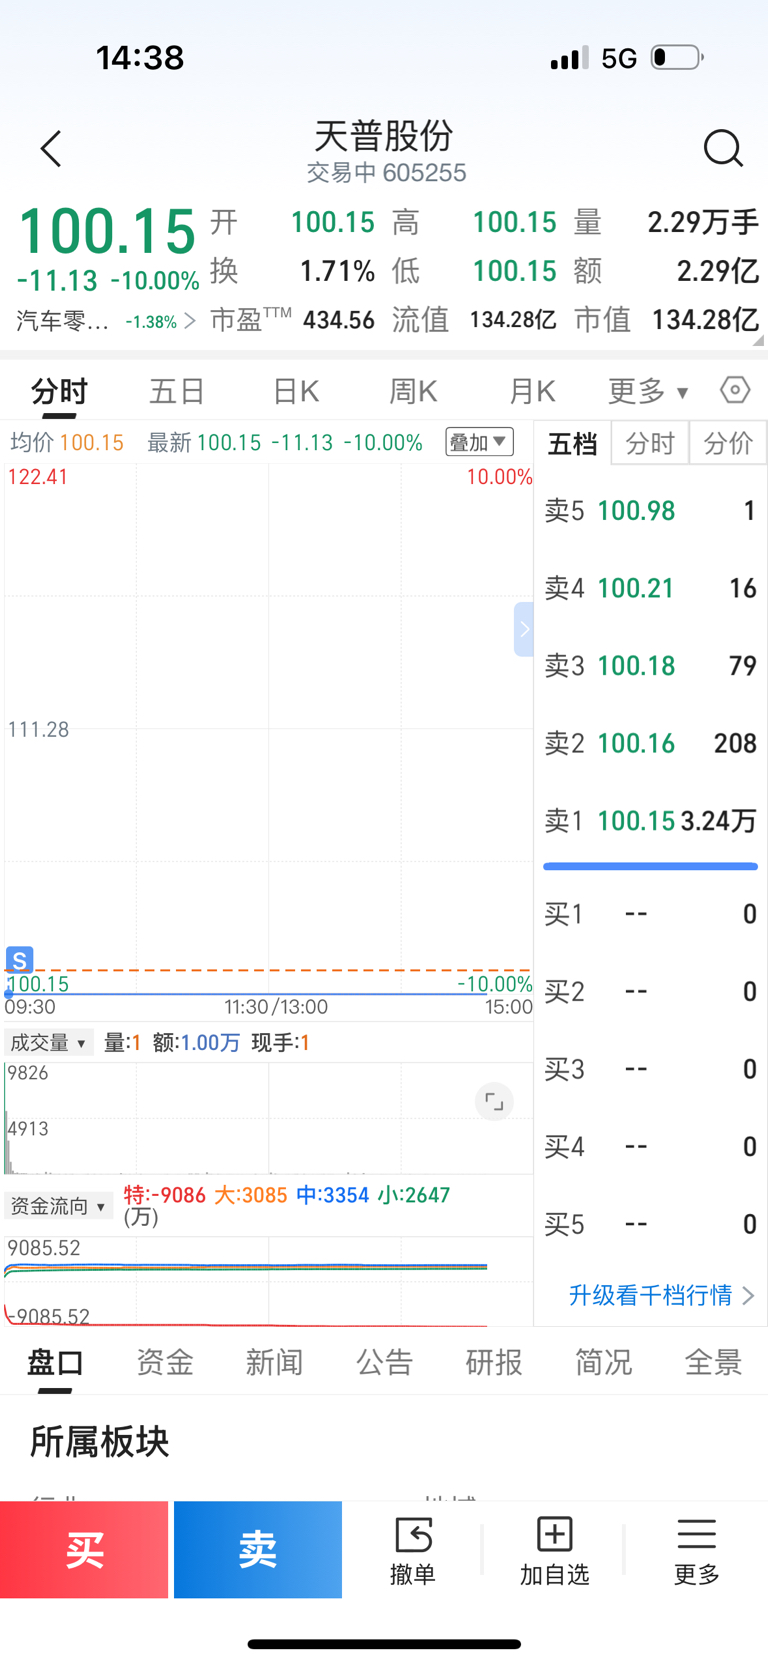Check the cellular signal bars
The image size is (769, 1665).
coord(569,58)
